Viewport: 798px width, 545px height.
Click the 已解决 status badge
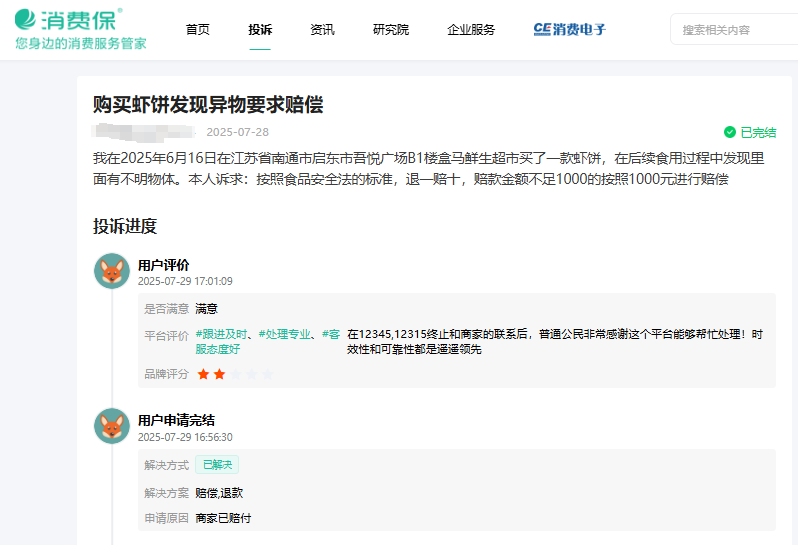(x=217, y=465)
